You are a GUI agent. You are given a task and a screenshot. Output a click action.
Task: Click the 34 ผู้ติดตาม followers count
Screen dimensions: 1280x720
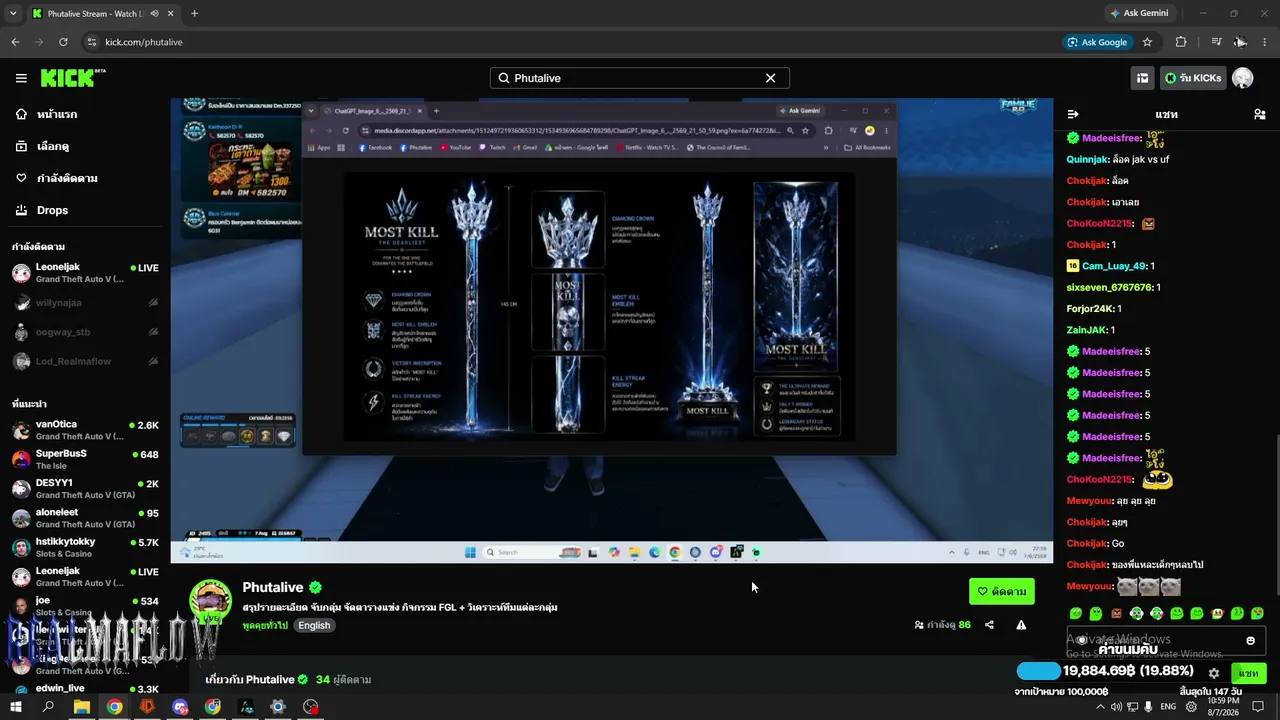point(343,679)
